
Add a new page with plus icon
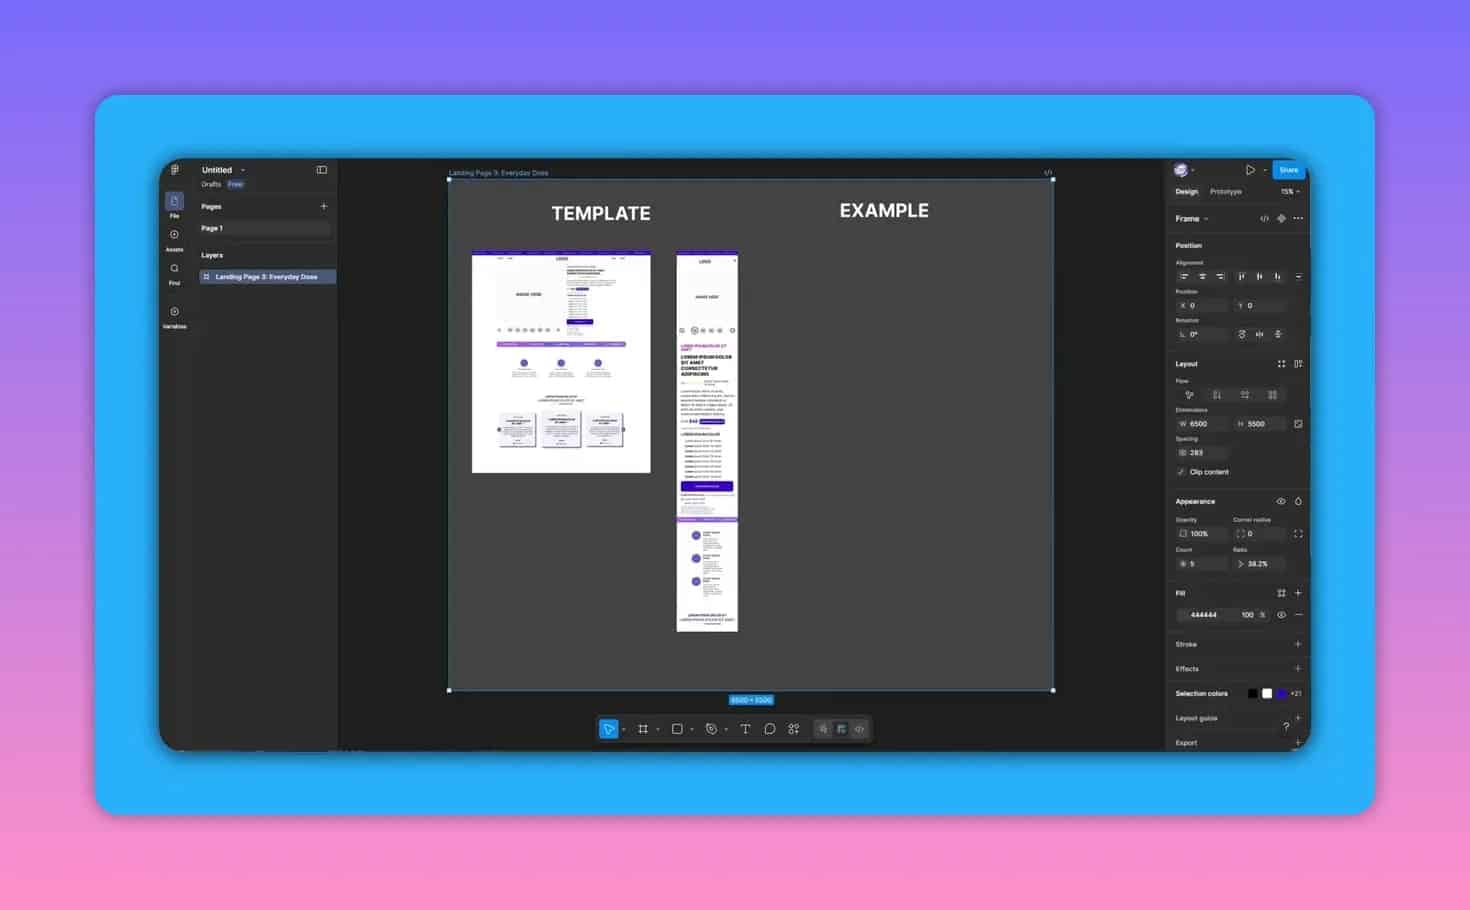323,206
